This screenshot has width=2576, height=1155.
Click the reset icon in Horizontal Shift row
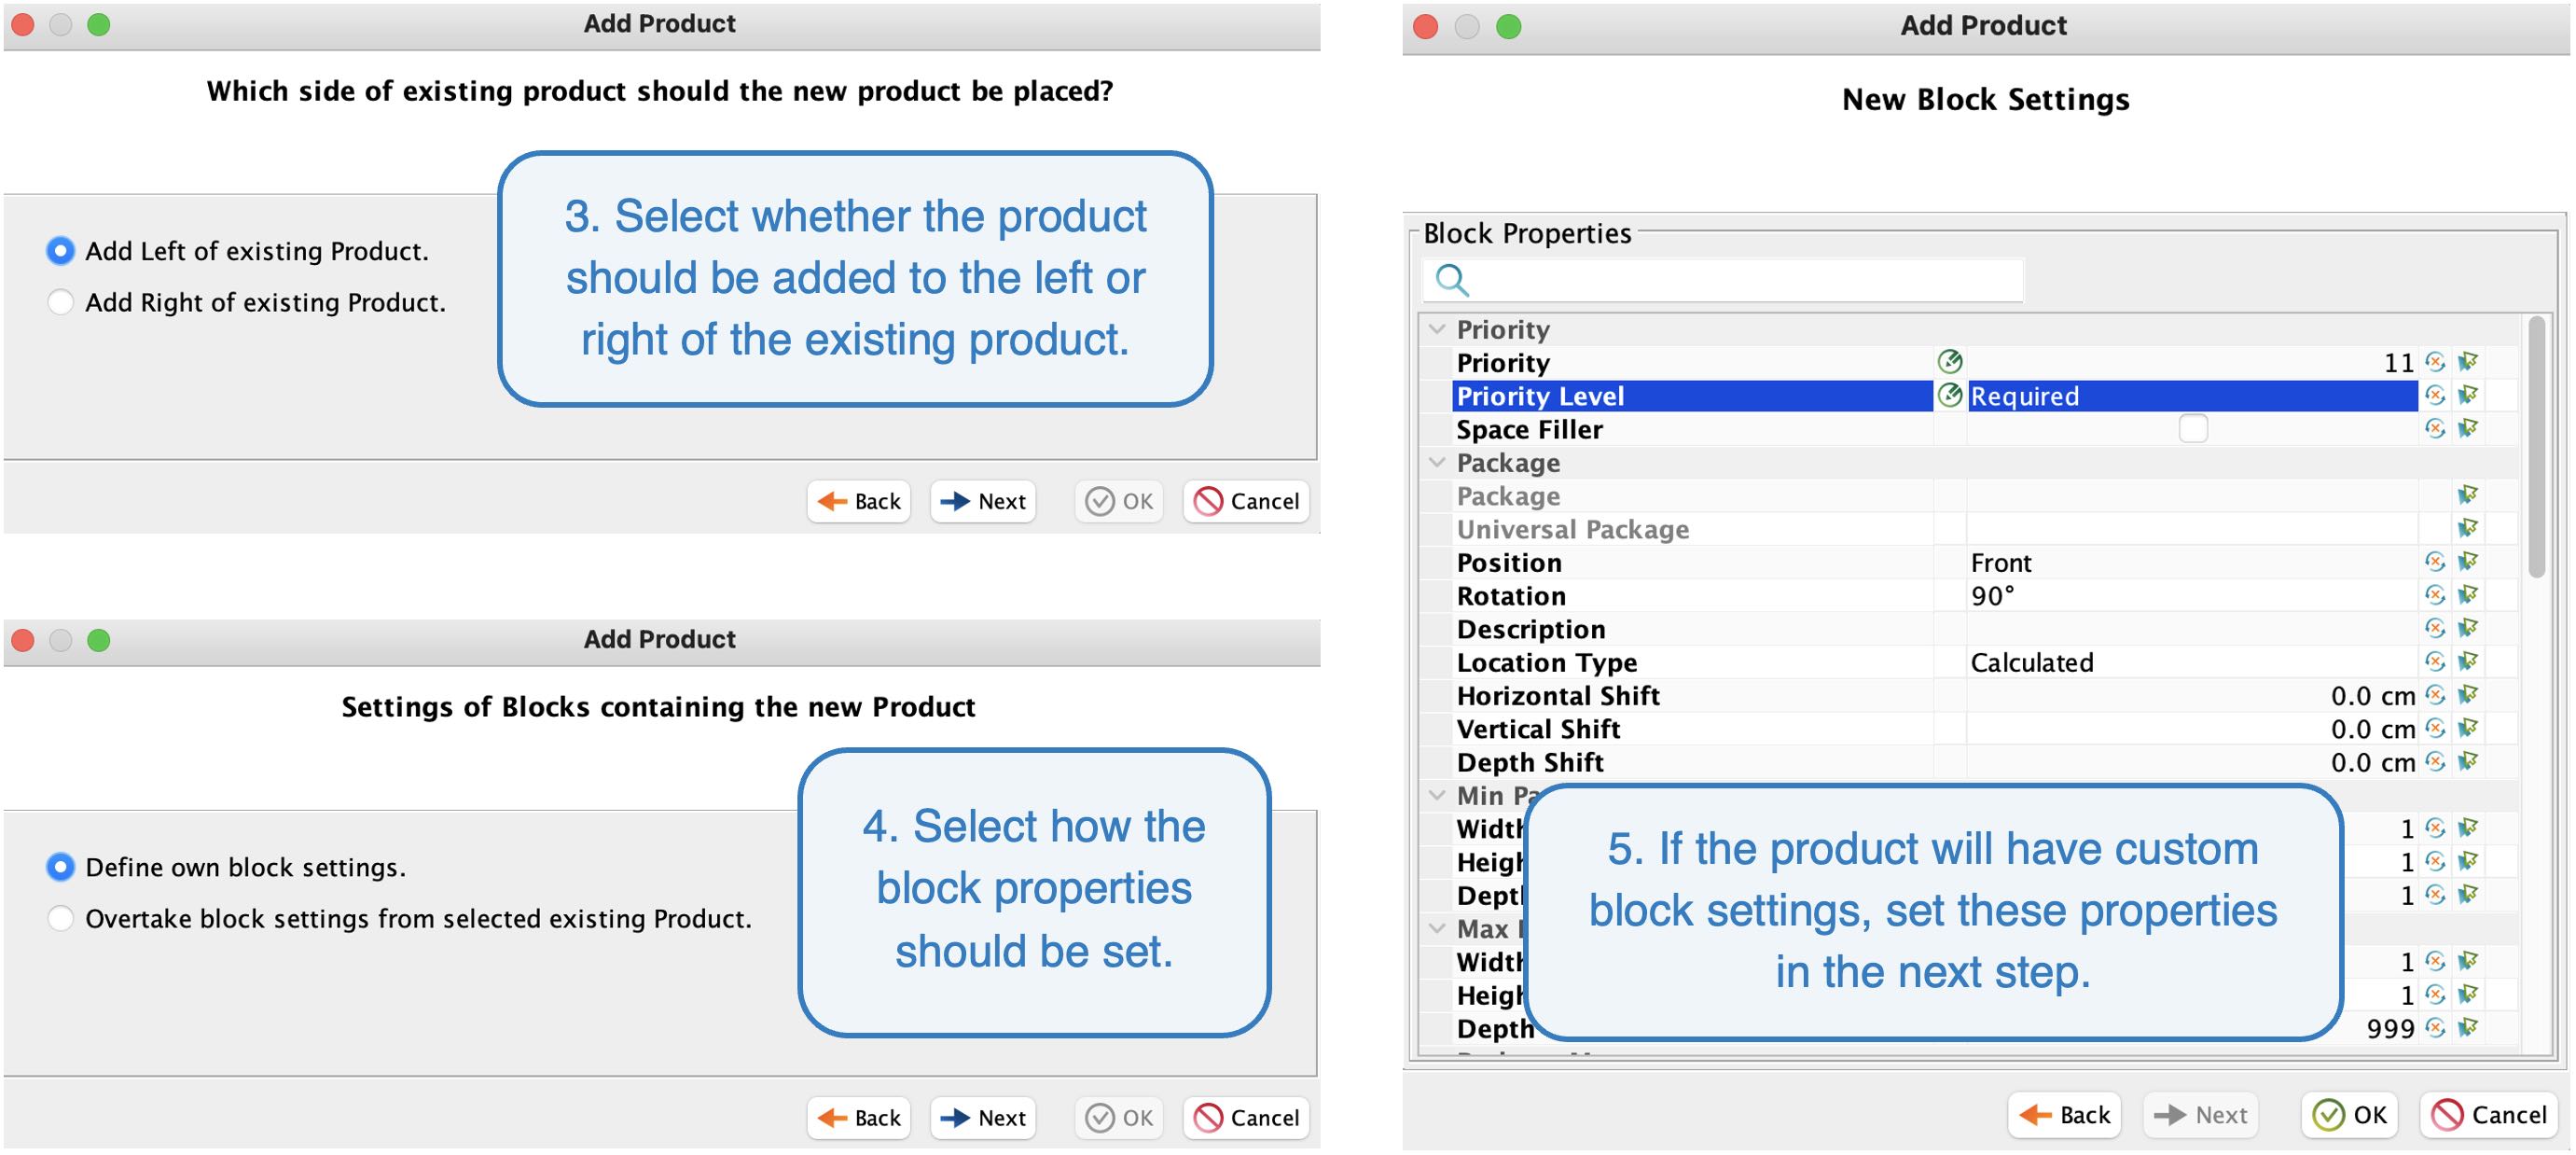click(x=2435, y=695)
